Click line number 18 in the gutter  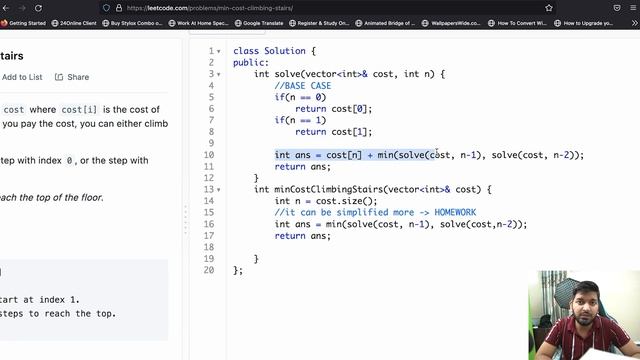209,247
